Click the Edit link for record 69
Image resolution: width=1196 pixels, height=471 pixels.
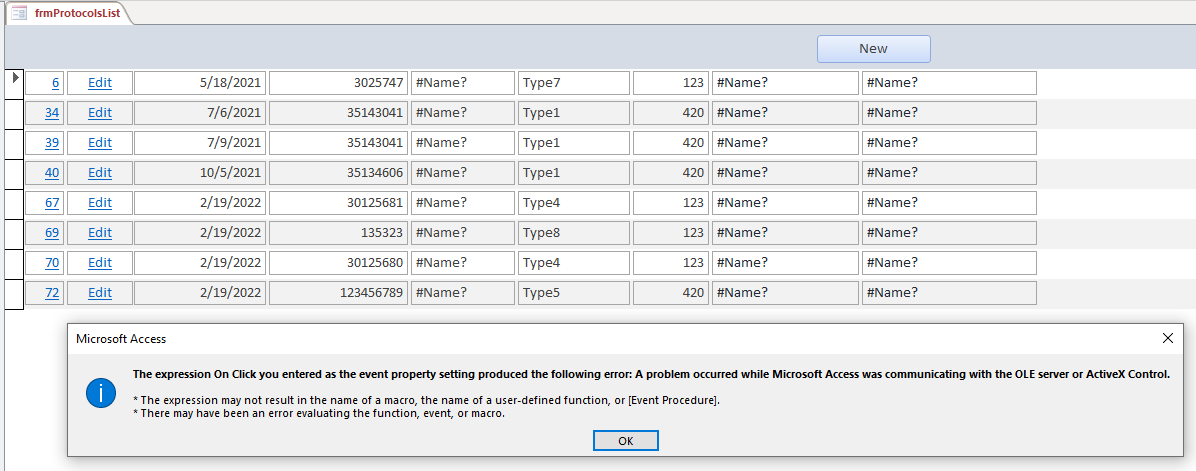pyautogui.click(x=100, y=233)
